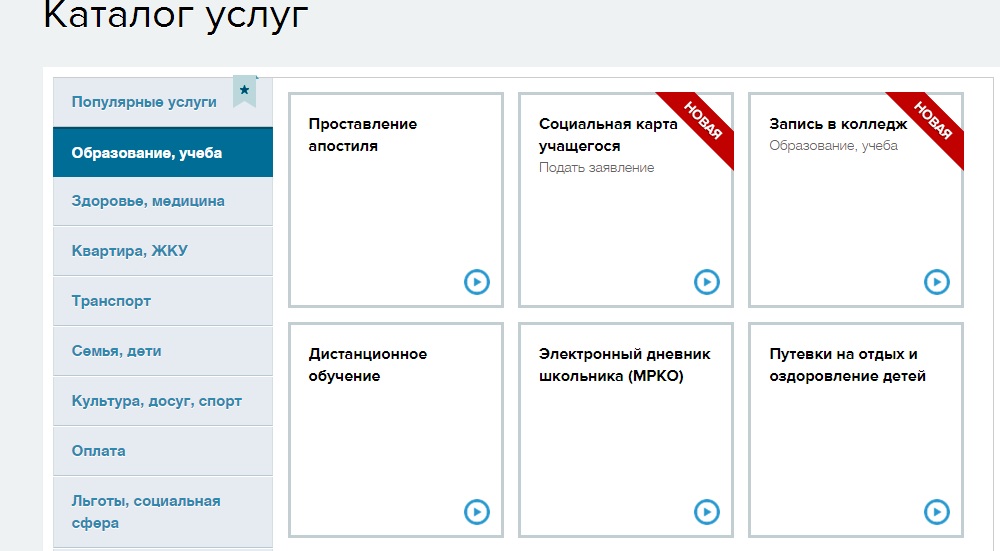Open arrow icon on Электронный дневник школьника card
This screenshot has width=1000, height=551.
click(x=707, y=512)
